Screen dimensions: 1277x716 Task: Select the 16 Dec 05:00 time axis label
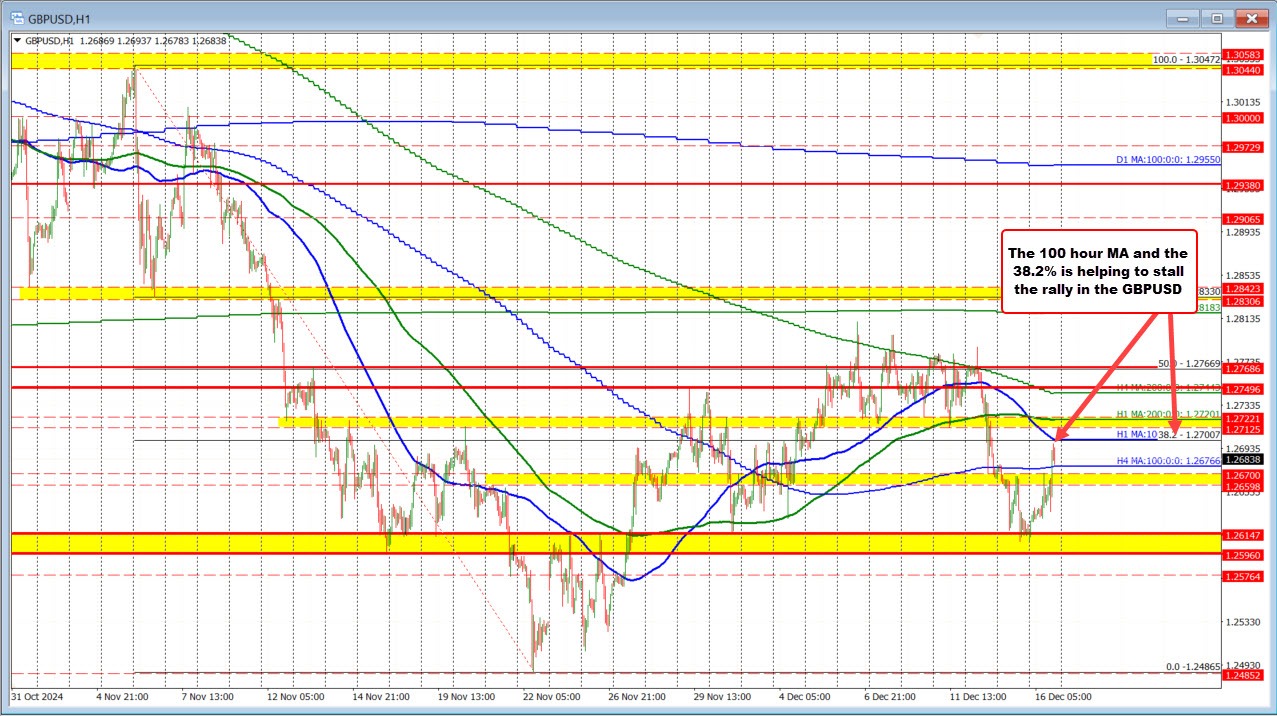click(1065, 696)
